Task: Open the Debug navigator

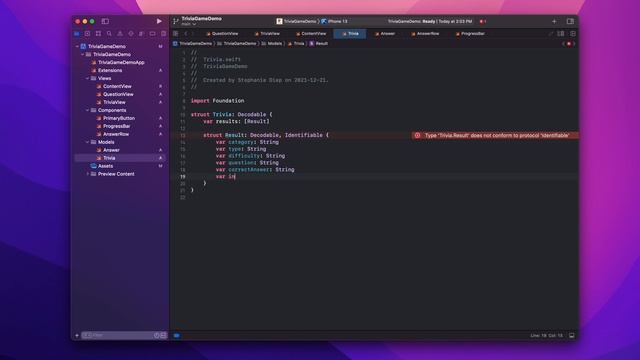Action: 142,34
